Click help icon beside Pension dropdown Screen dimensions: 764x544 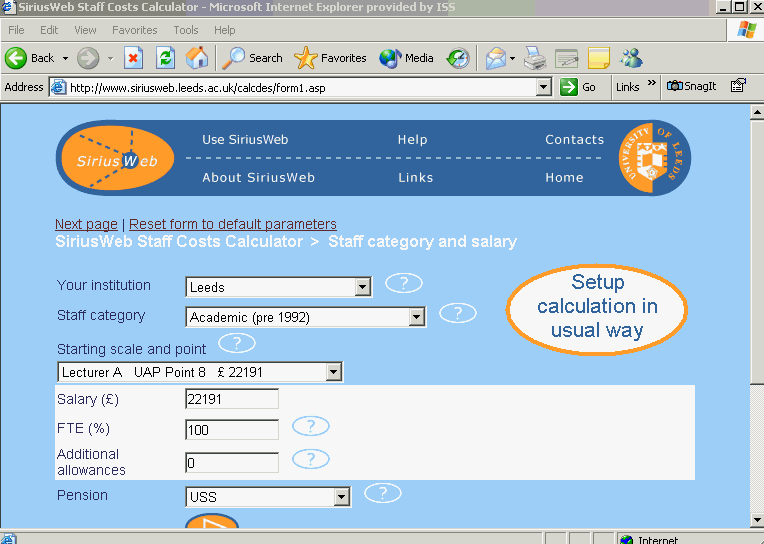pyautogui.click(x=383, y=493)
